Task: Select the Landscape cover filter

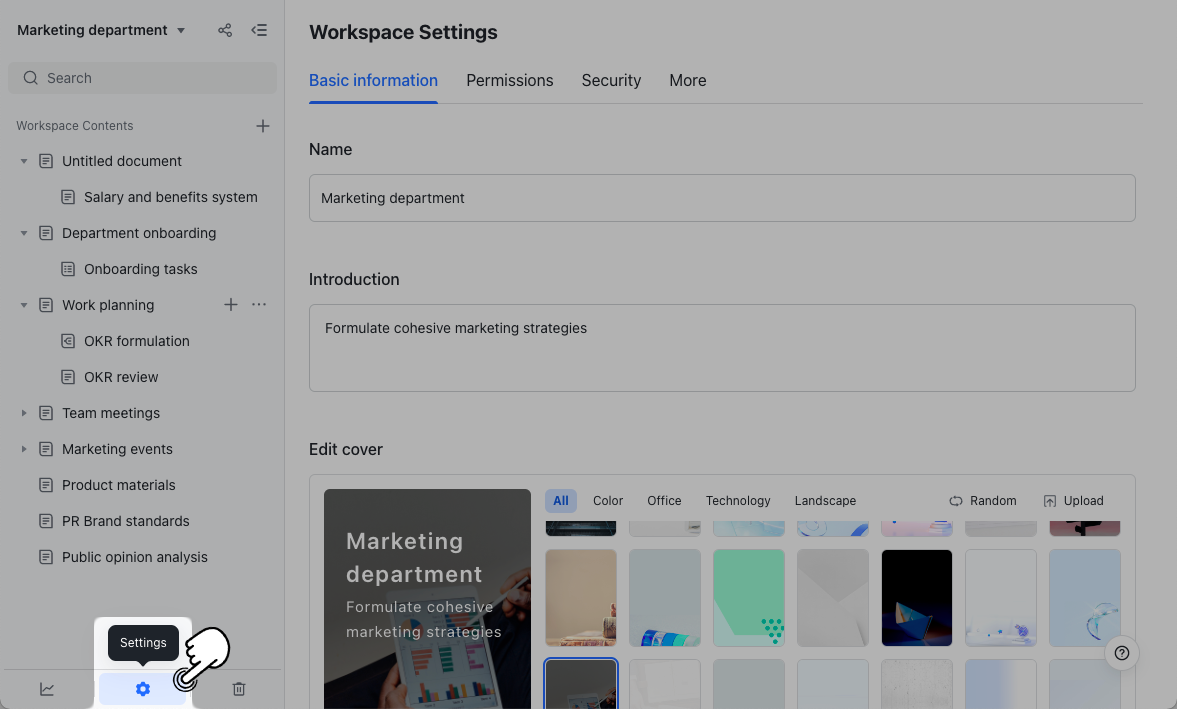Action: (825, 501)
